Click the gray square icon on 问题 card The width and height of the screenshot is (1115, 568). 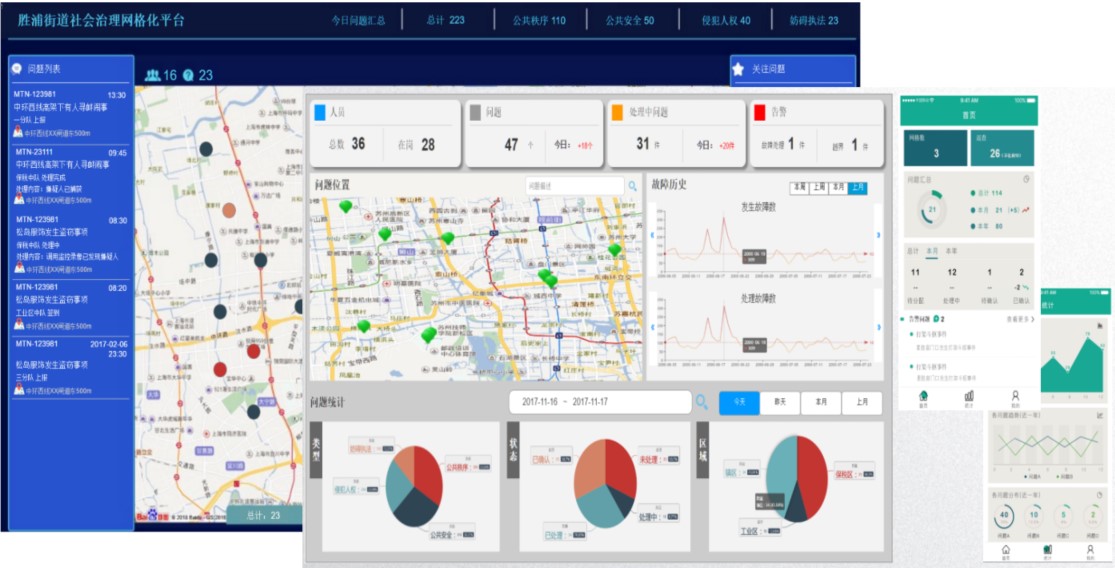(475, 112)
